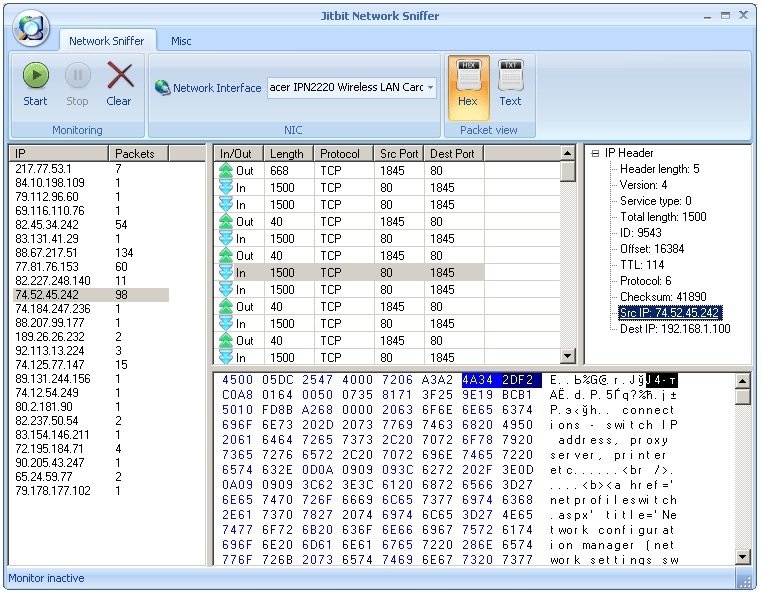Click highlighted hex bytes 4A34 2DF2
762x594 pixels.
(502, 380)
